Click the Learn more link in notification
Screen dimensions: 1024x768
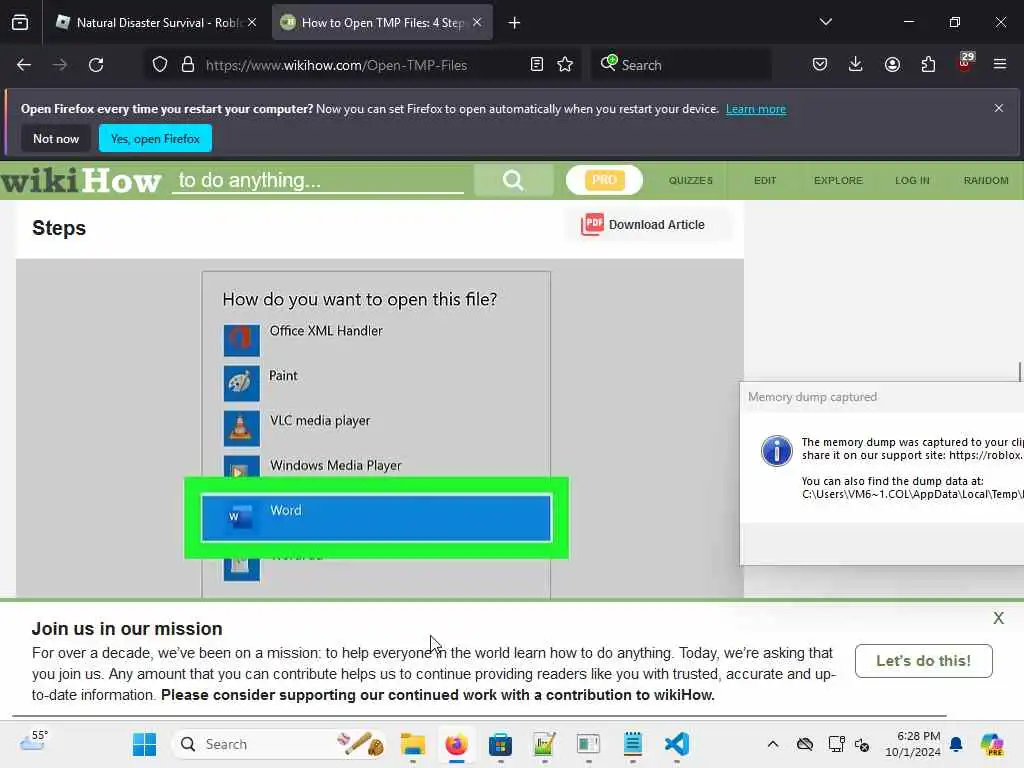pyautogui.click(x=756, y=109)
